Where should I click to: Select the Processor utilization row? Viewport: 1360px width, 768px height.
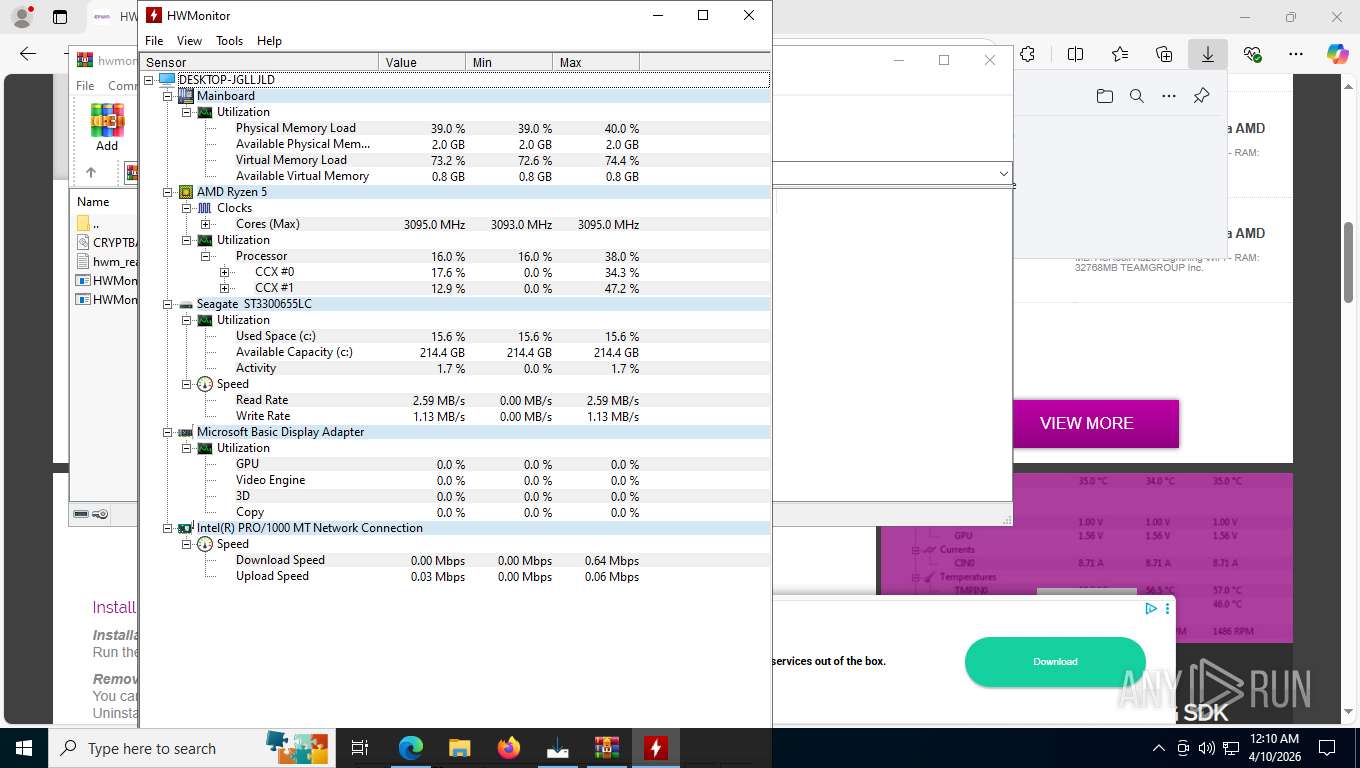(455, 256)
